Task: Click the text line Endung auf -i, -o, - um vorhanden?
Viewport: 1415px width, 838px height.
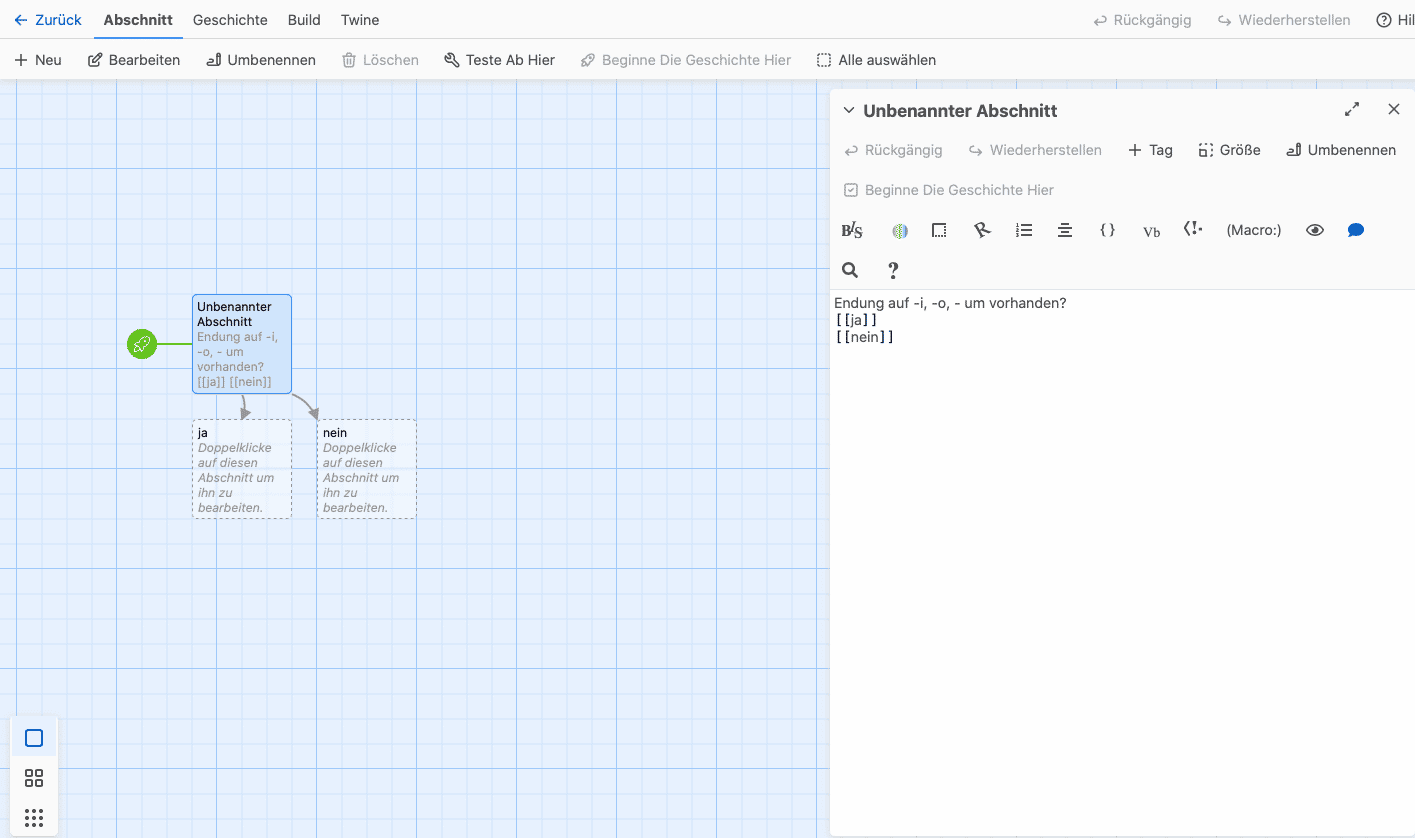Action: tap(950, 303)
